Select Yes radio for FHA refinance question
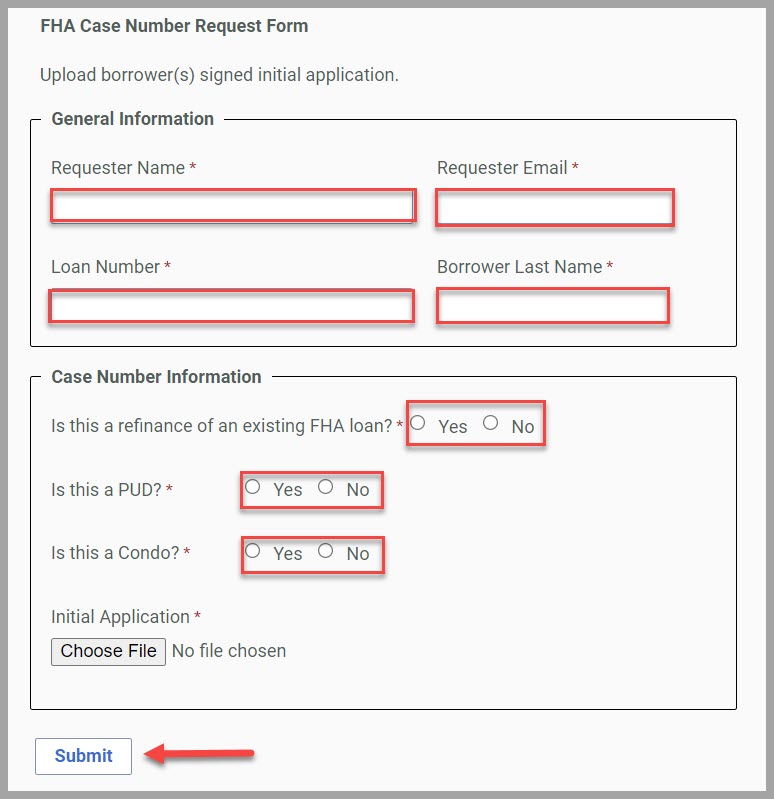Screen dimensions: 774x799 418,423
